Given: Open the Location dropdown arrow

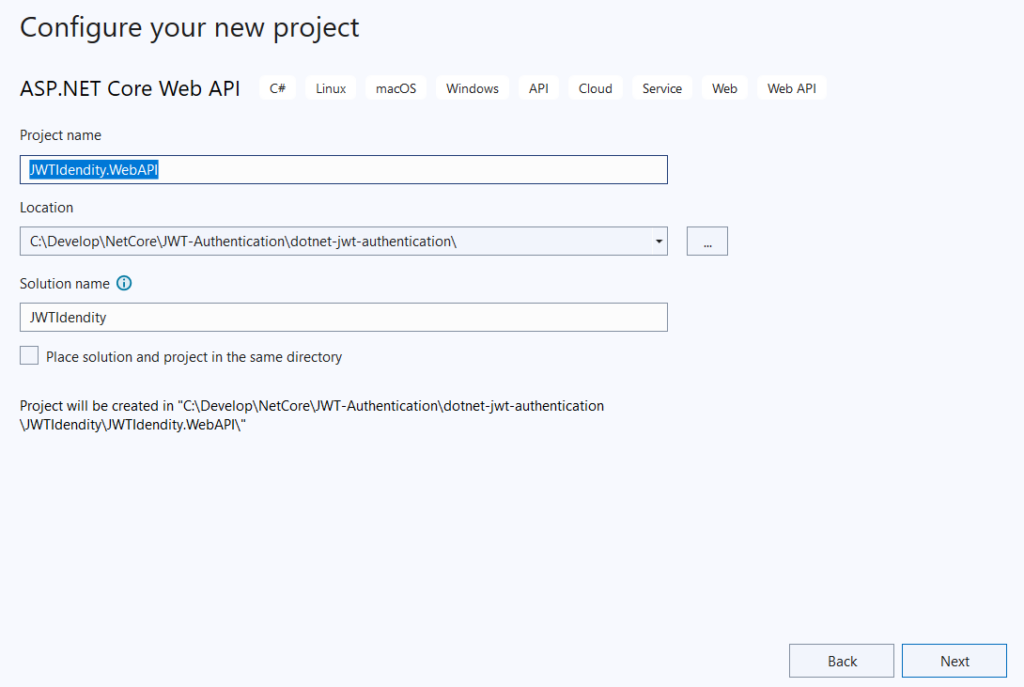Looking at the screenshot, I should (x=659, y=242).
